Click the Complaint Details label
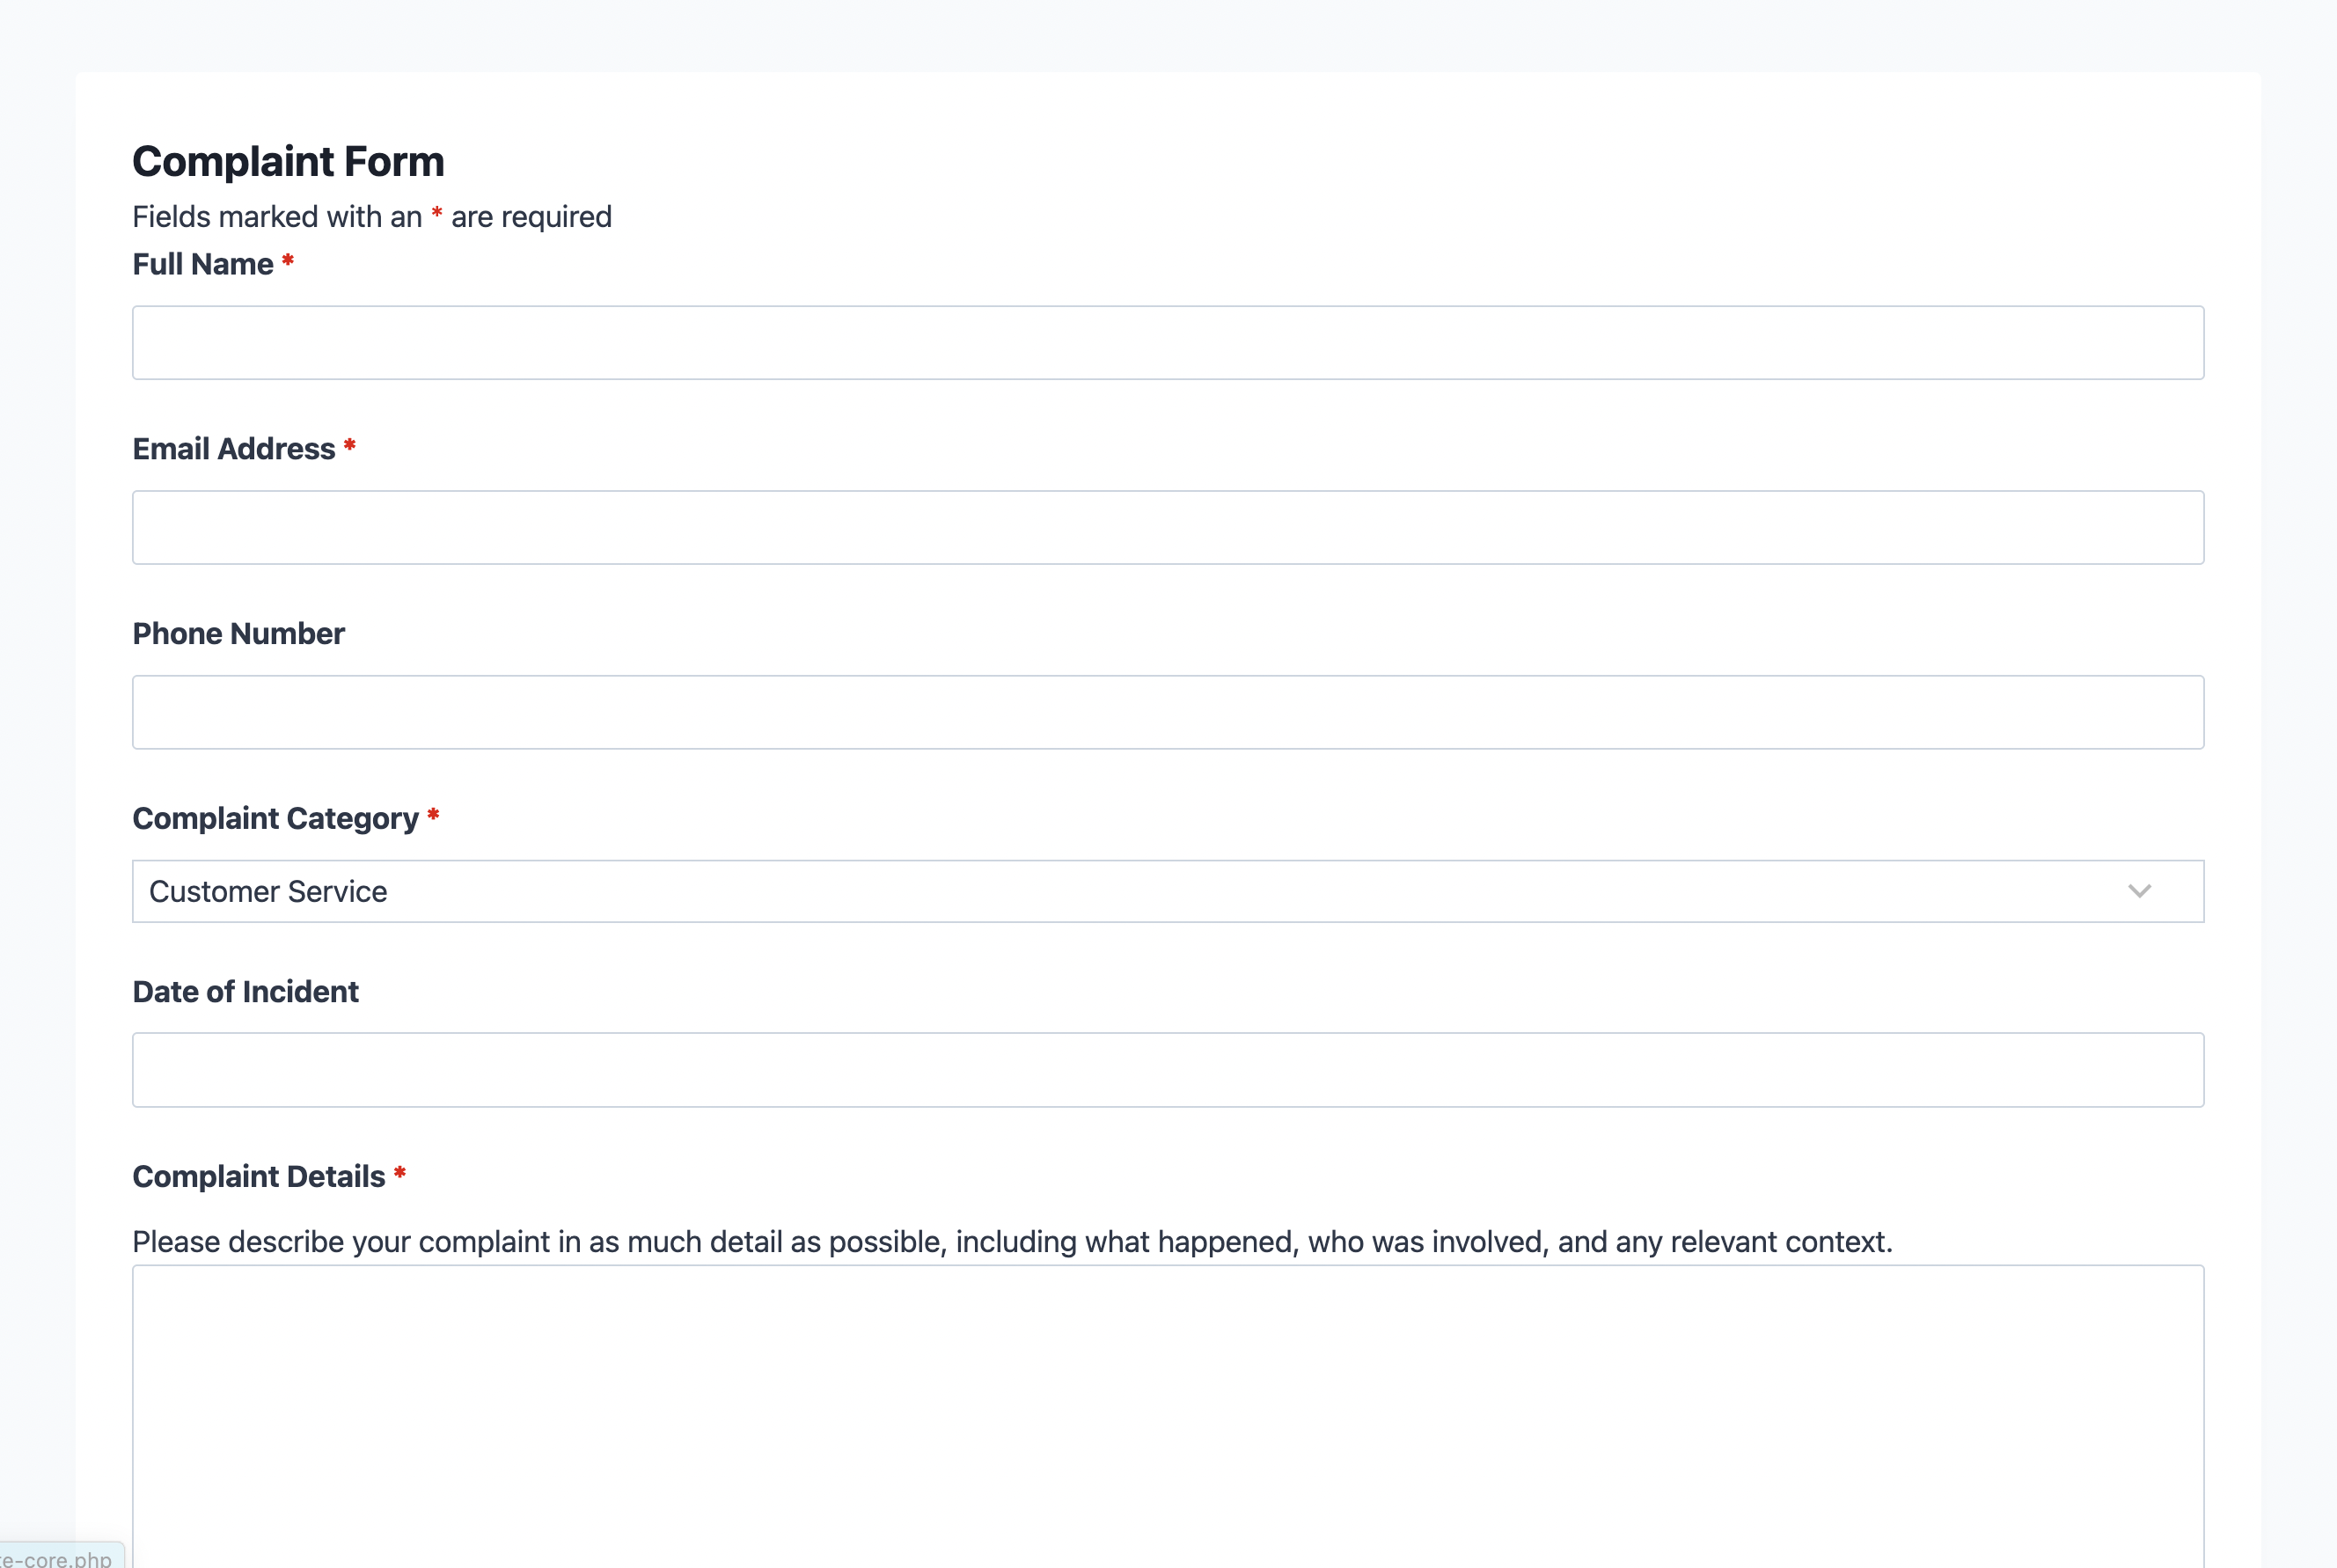 tap(259, 1176)
